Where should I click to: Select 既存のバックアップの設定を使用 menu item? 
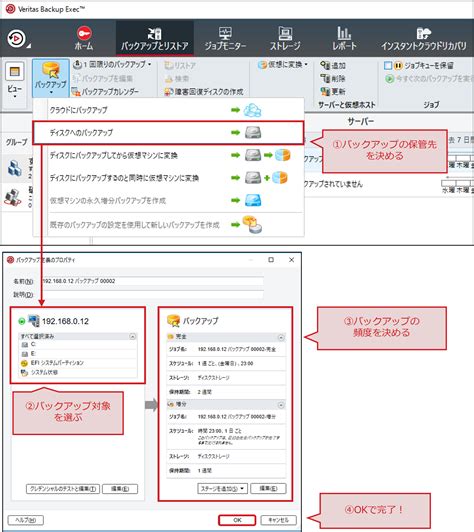click(168, 225)
